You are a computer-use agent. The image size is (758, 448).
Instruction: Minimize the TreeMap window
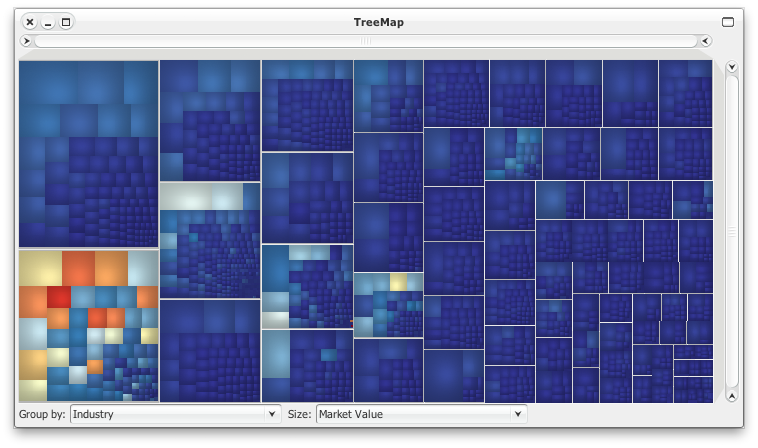tap(48, 22)
